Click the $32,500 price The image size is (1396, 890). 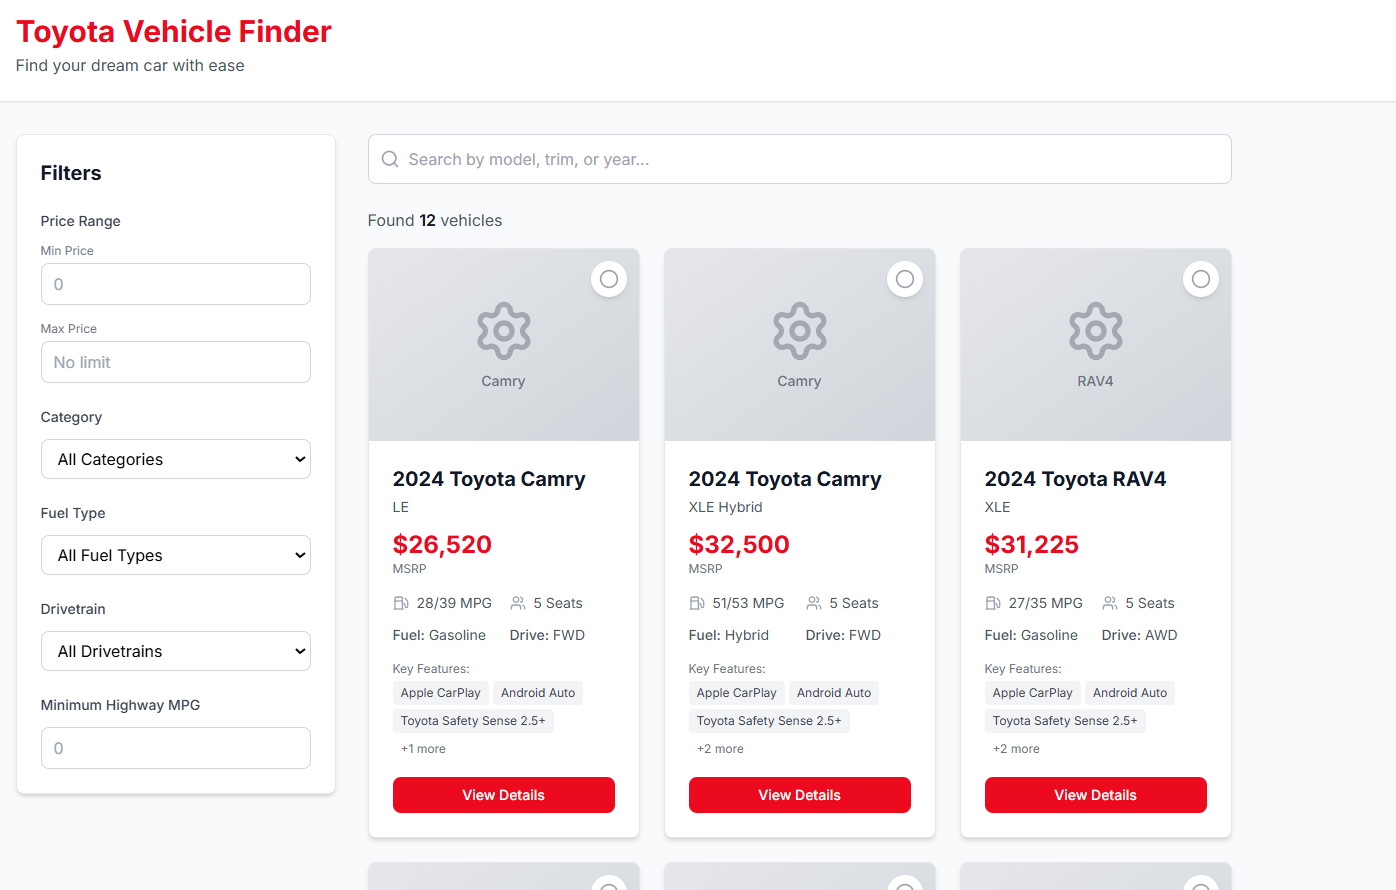tap(739, 545)
